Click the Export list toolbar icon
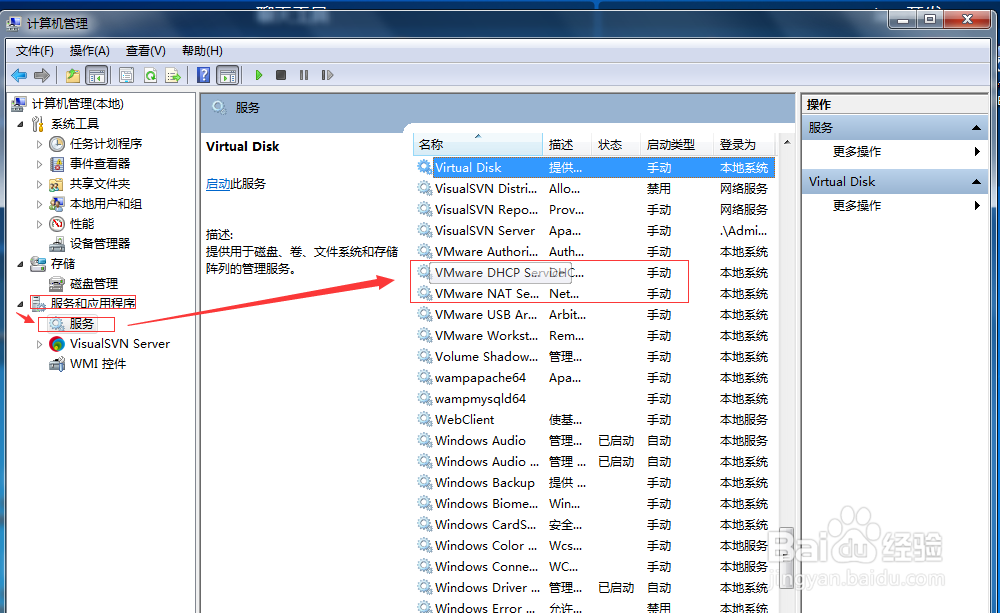The height and width of the screenshot is (613, 1000). point(173,75)
